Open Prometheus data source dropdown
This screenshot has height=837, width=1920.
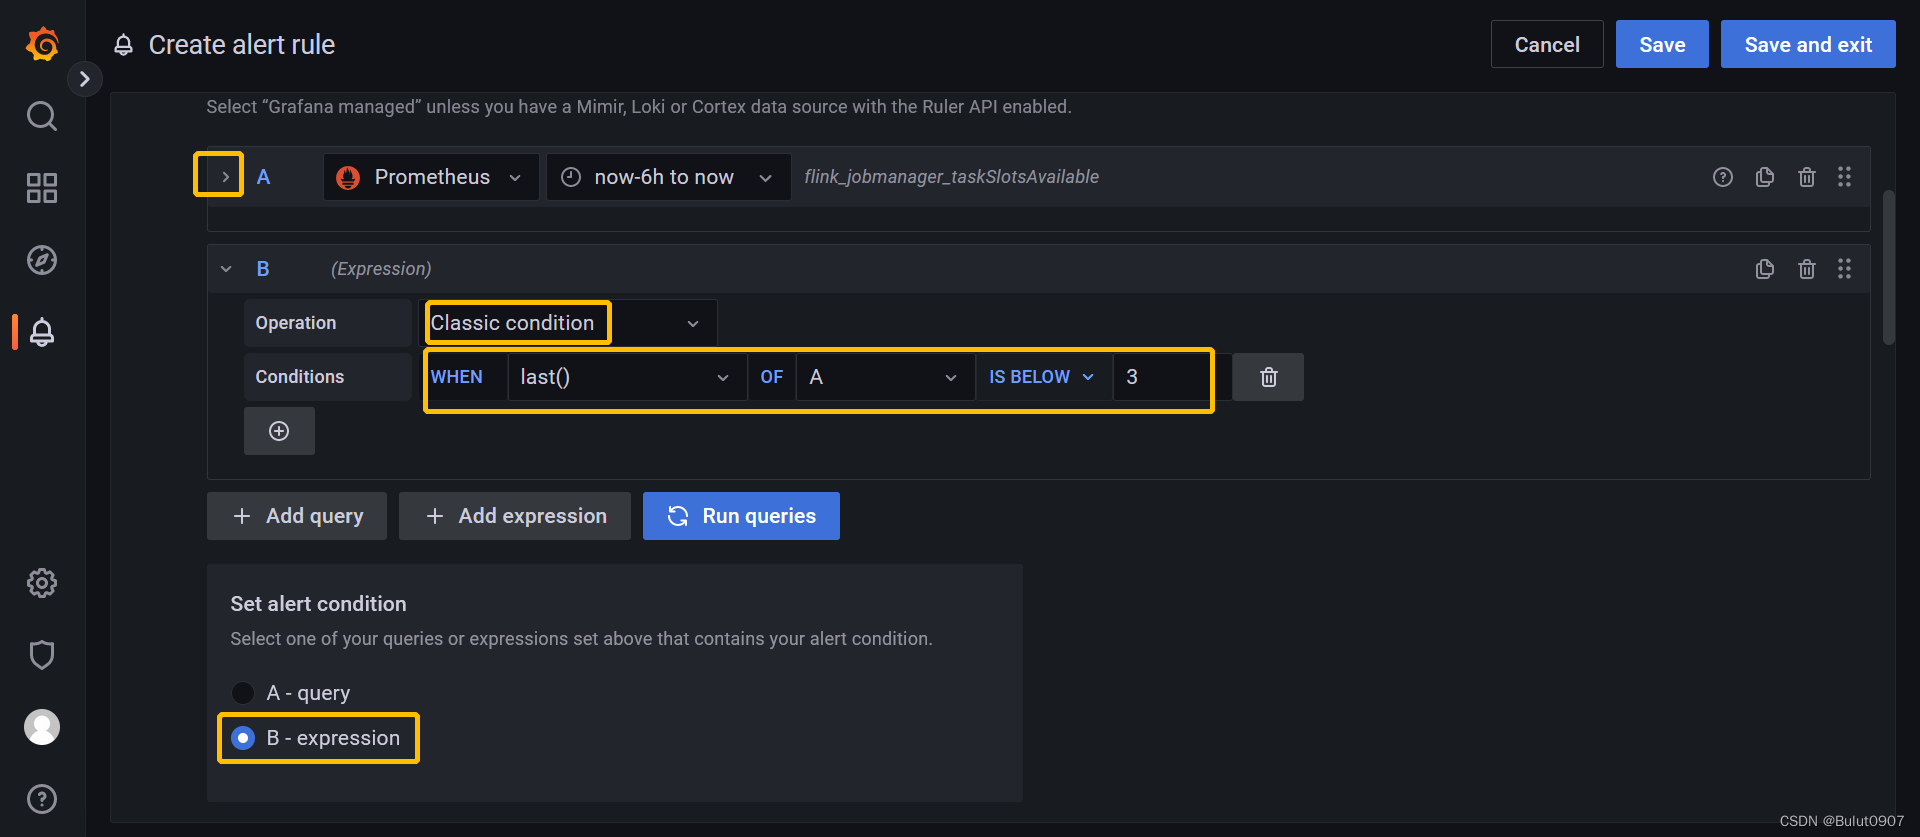click(x=431, y=177)
